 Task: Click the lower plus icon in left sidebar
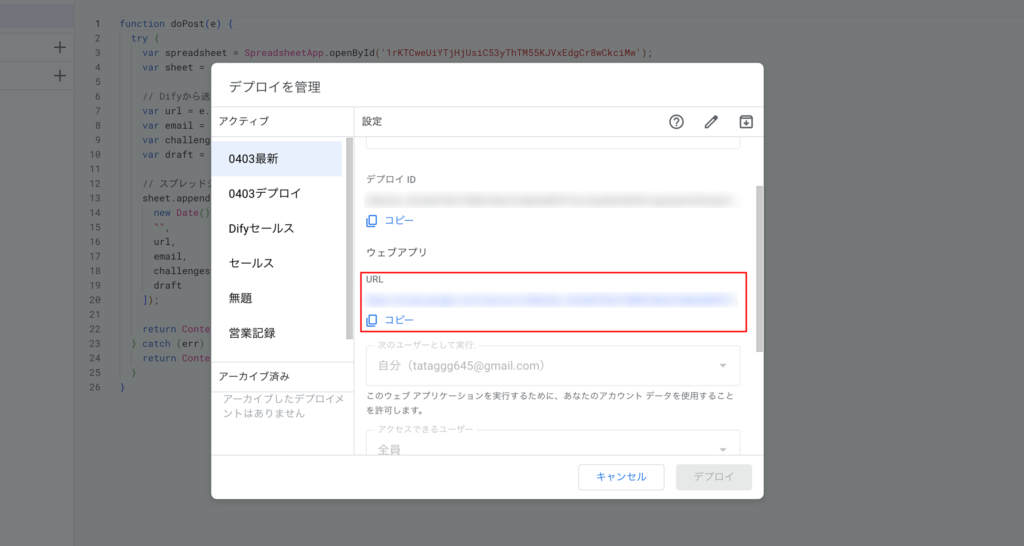click(59, 76)
